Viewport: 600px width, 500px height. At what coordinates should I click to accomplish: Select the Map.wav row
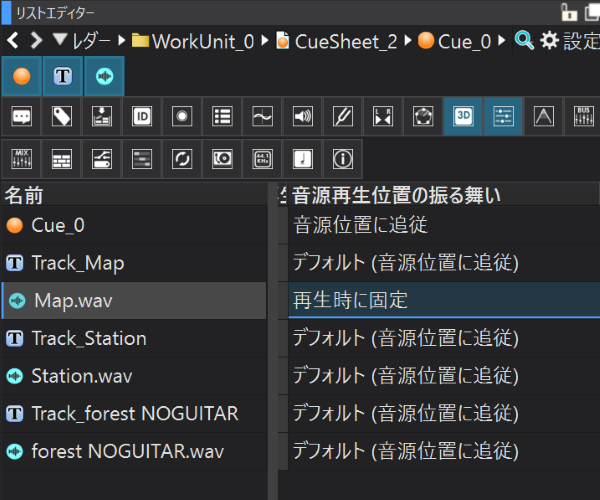[134, 300]
